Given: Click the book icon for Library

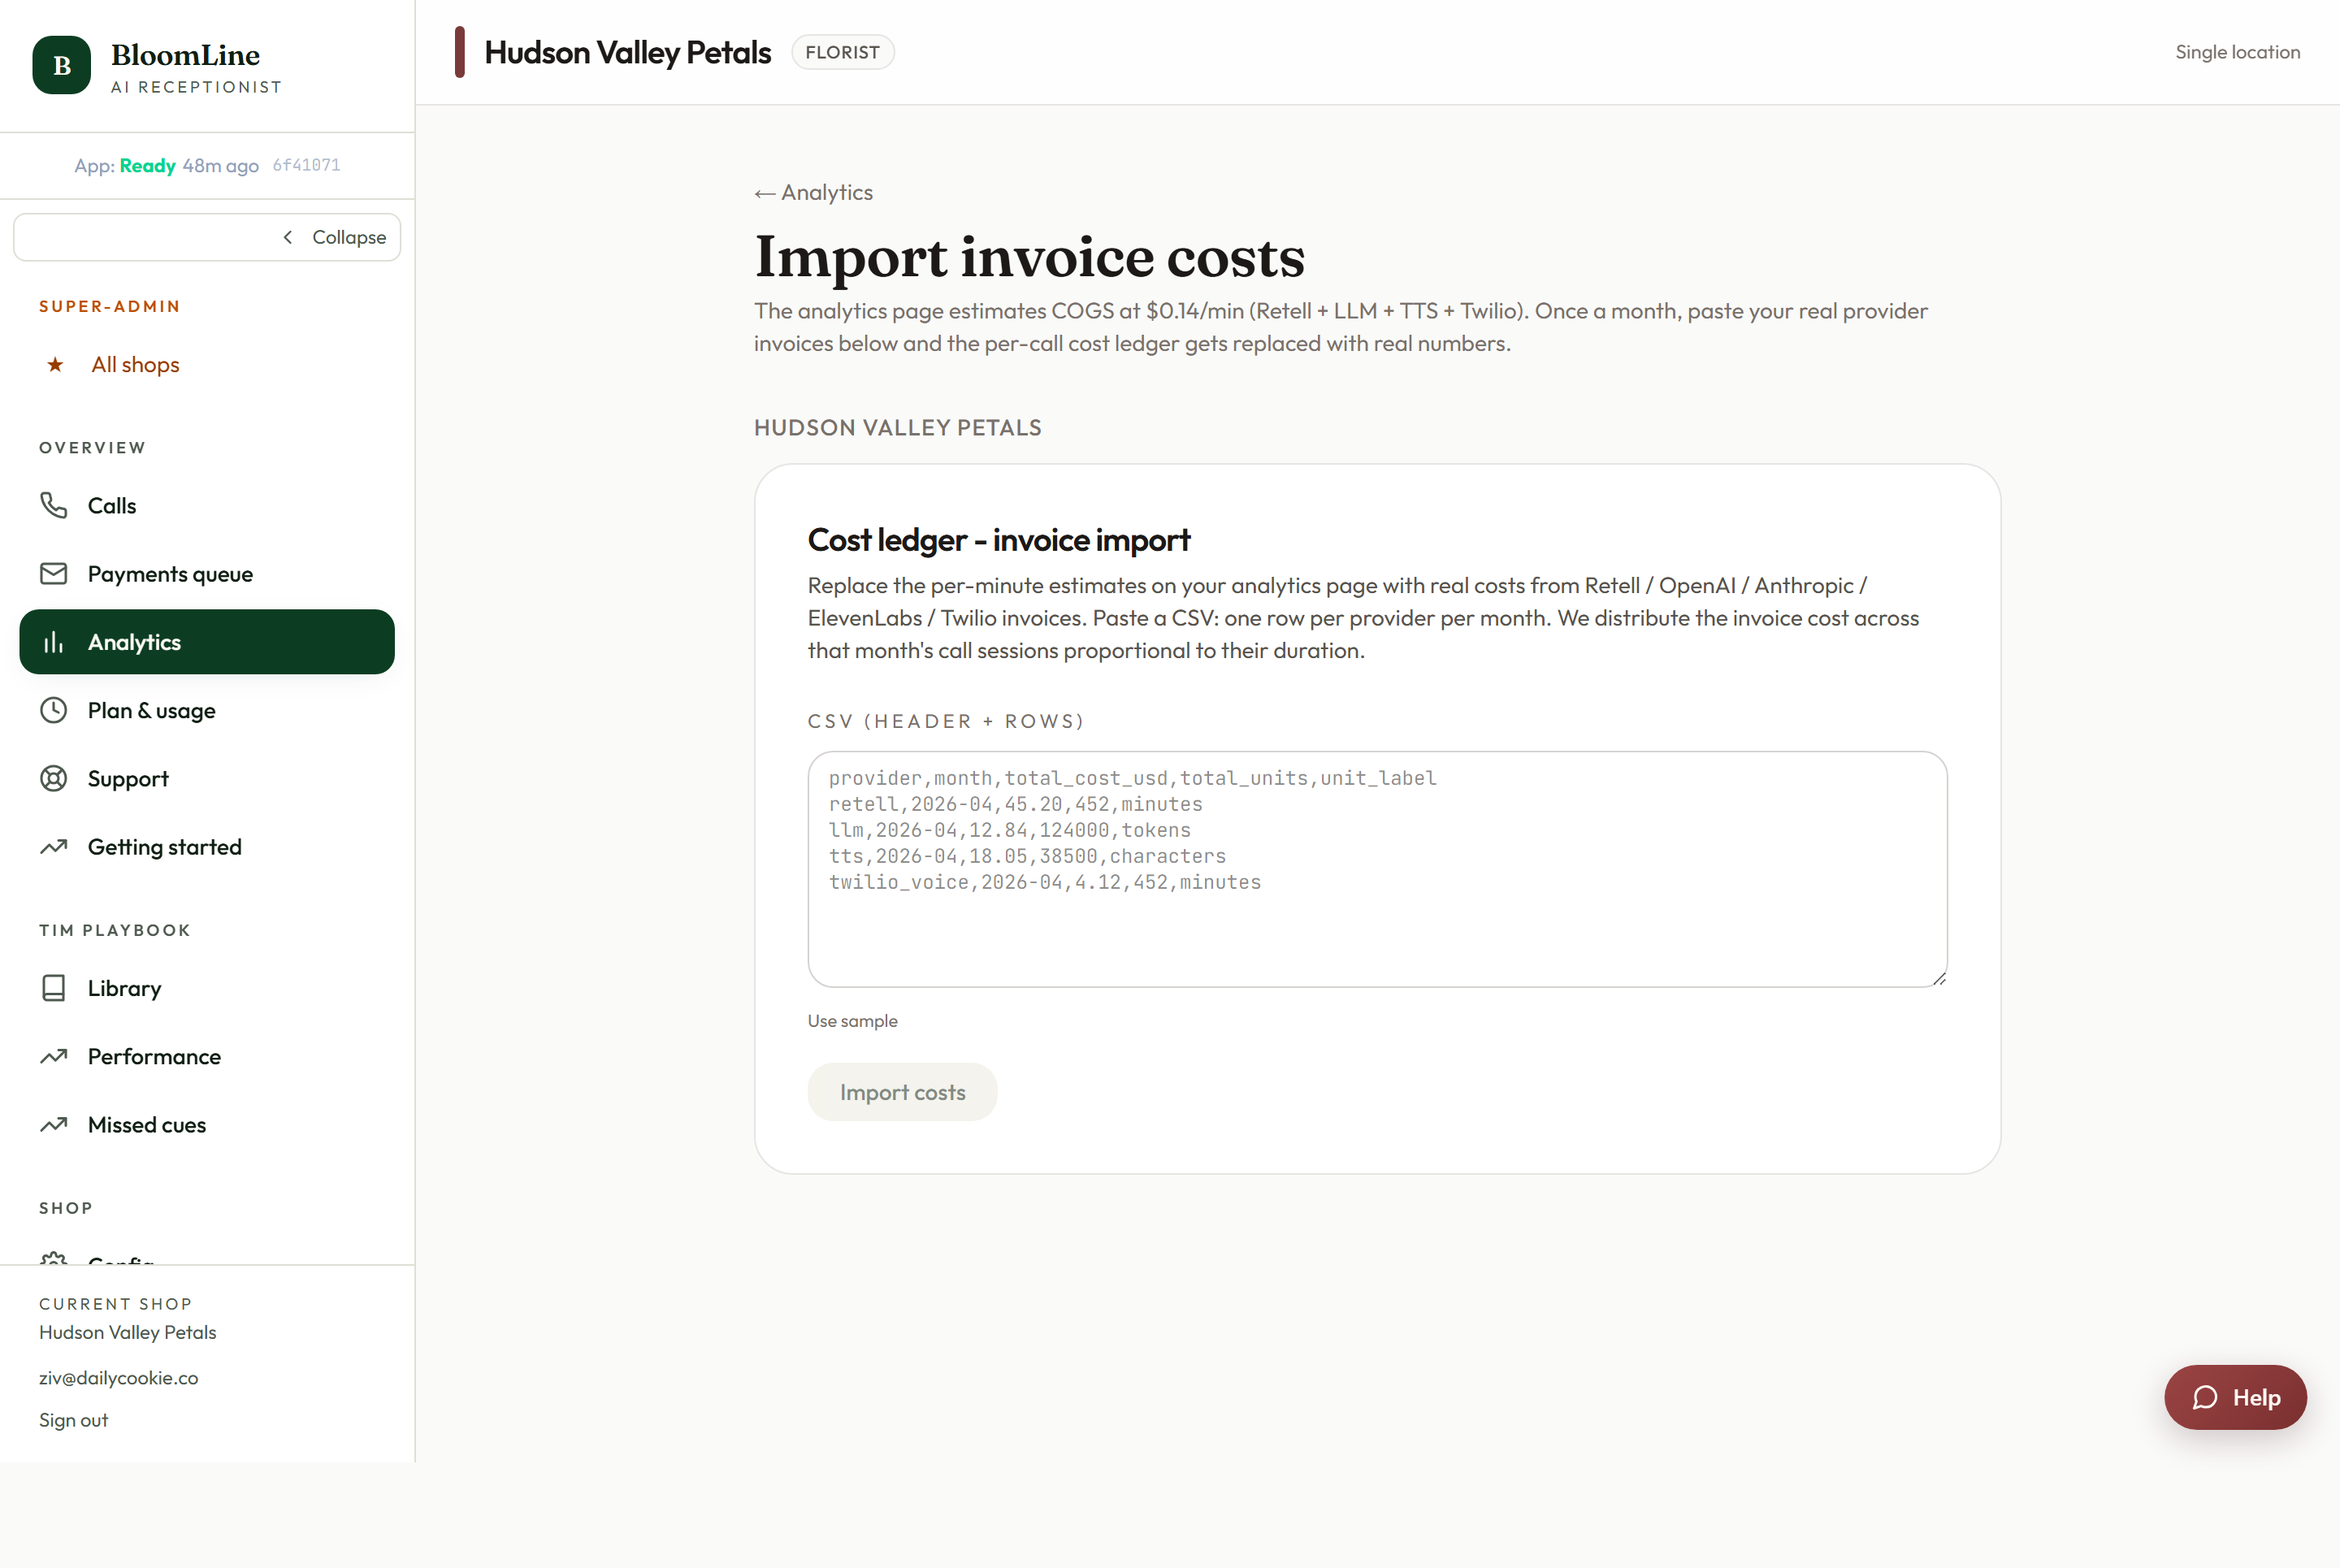Looking at the screenshot, I should point(53,988).
